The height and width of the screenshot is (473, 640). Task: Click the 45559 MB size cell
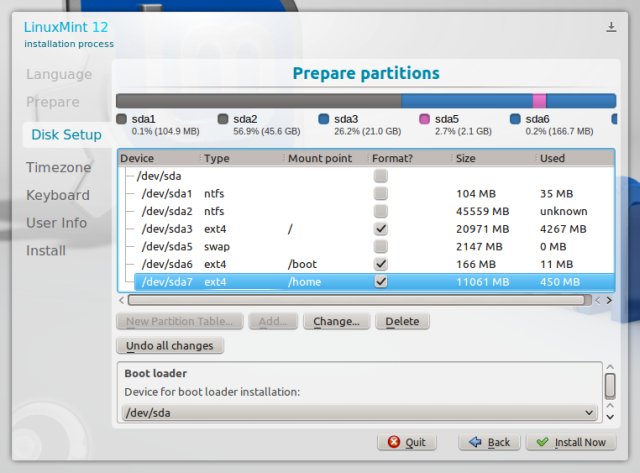[482, 211]
